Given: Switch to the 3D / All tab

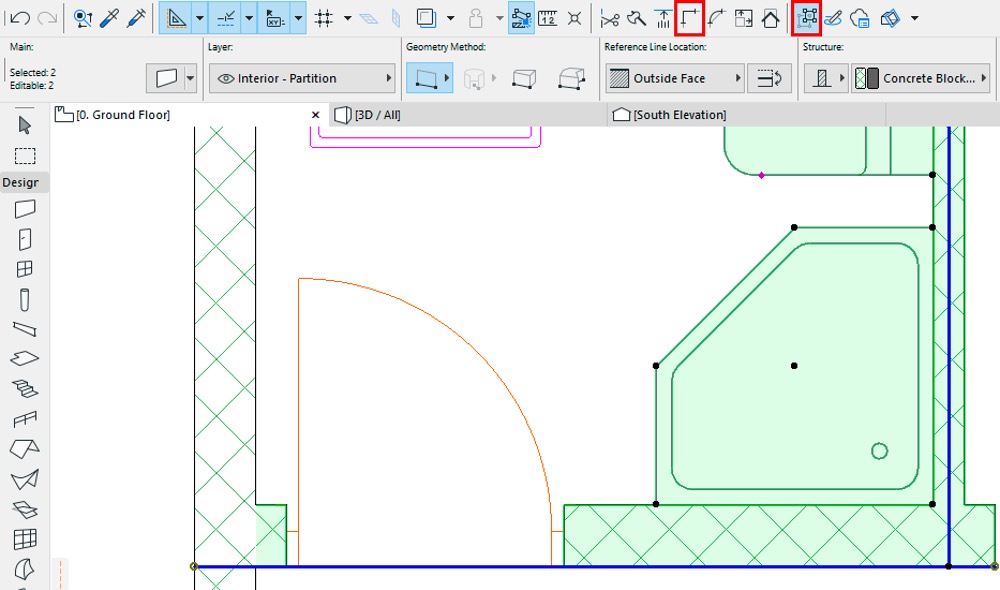Looking at the screenshot, I should [x=378, y=115].
